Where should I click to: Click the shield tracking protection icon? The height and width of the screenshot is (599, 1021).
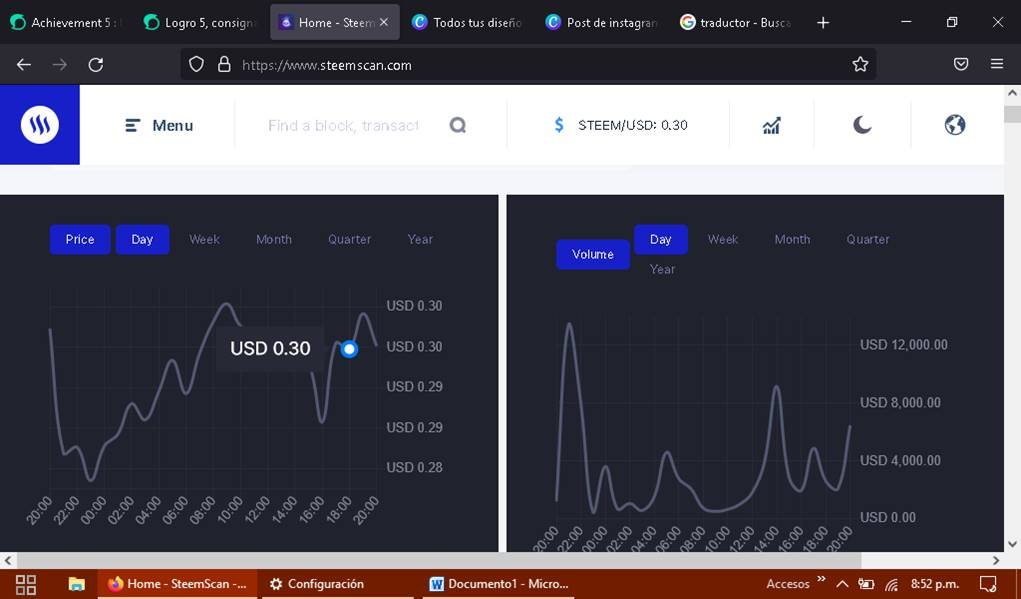pyautogui.click(x=196, y=64)
